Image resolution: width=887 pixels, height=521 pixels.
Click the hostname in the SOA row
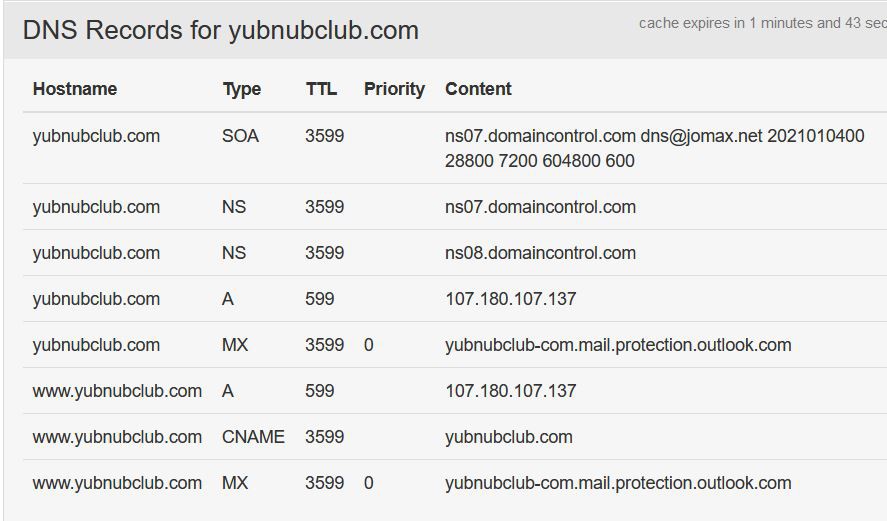pyautogui.click(x=96, y=136)
